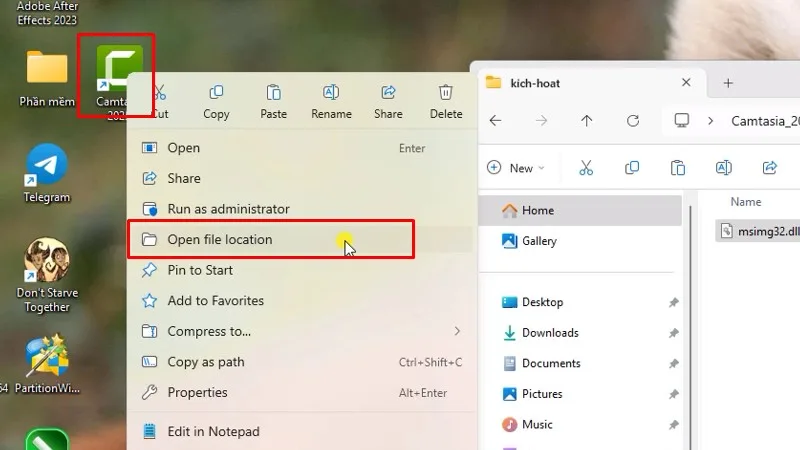This screenshot has height=450, width=800.
Task: Close the kich-hoat Explorer tab
Action: (686, 83)
